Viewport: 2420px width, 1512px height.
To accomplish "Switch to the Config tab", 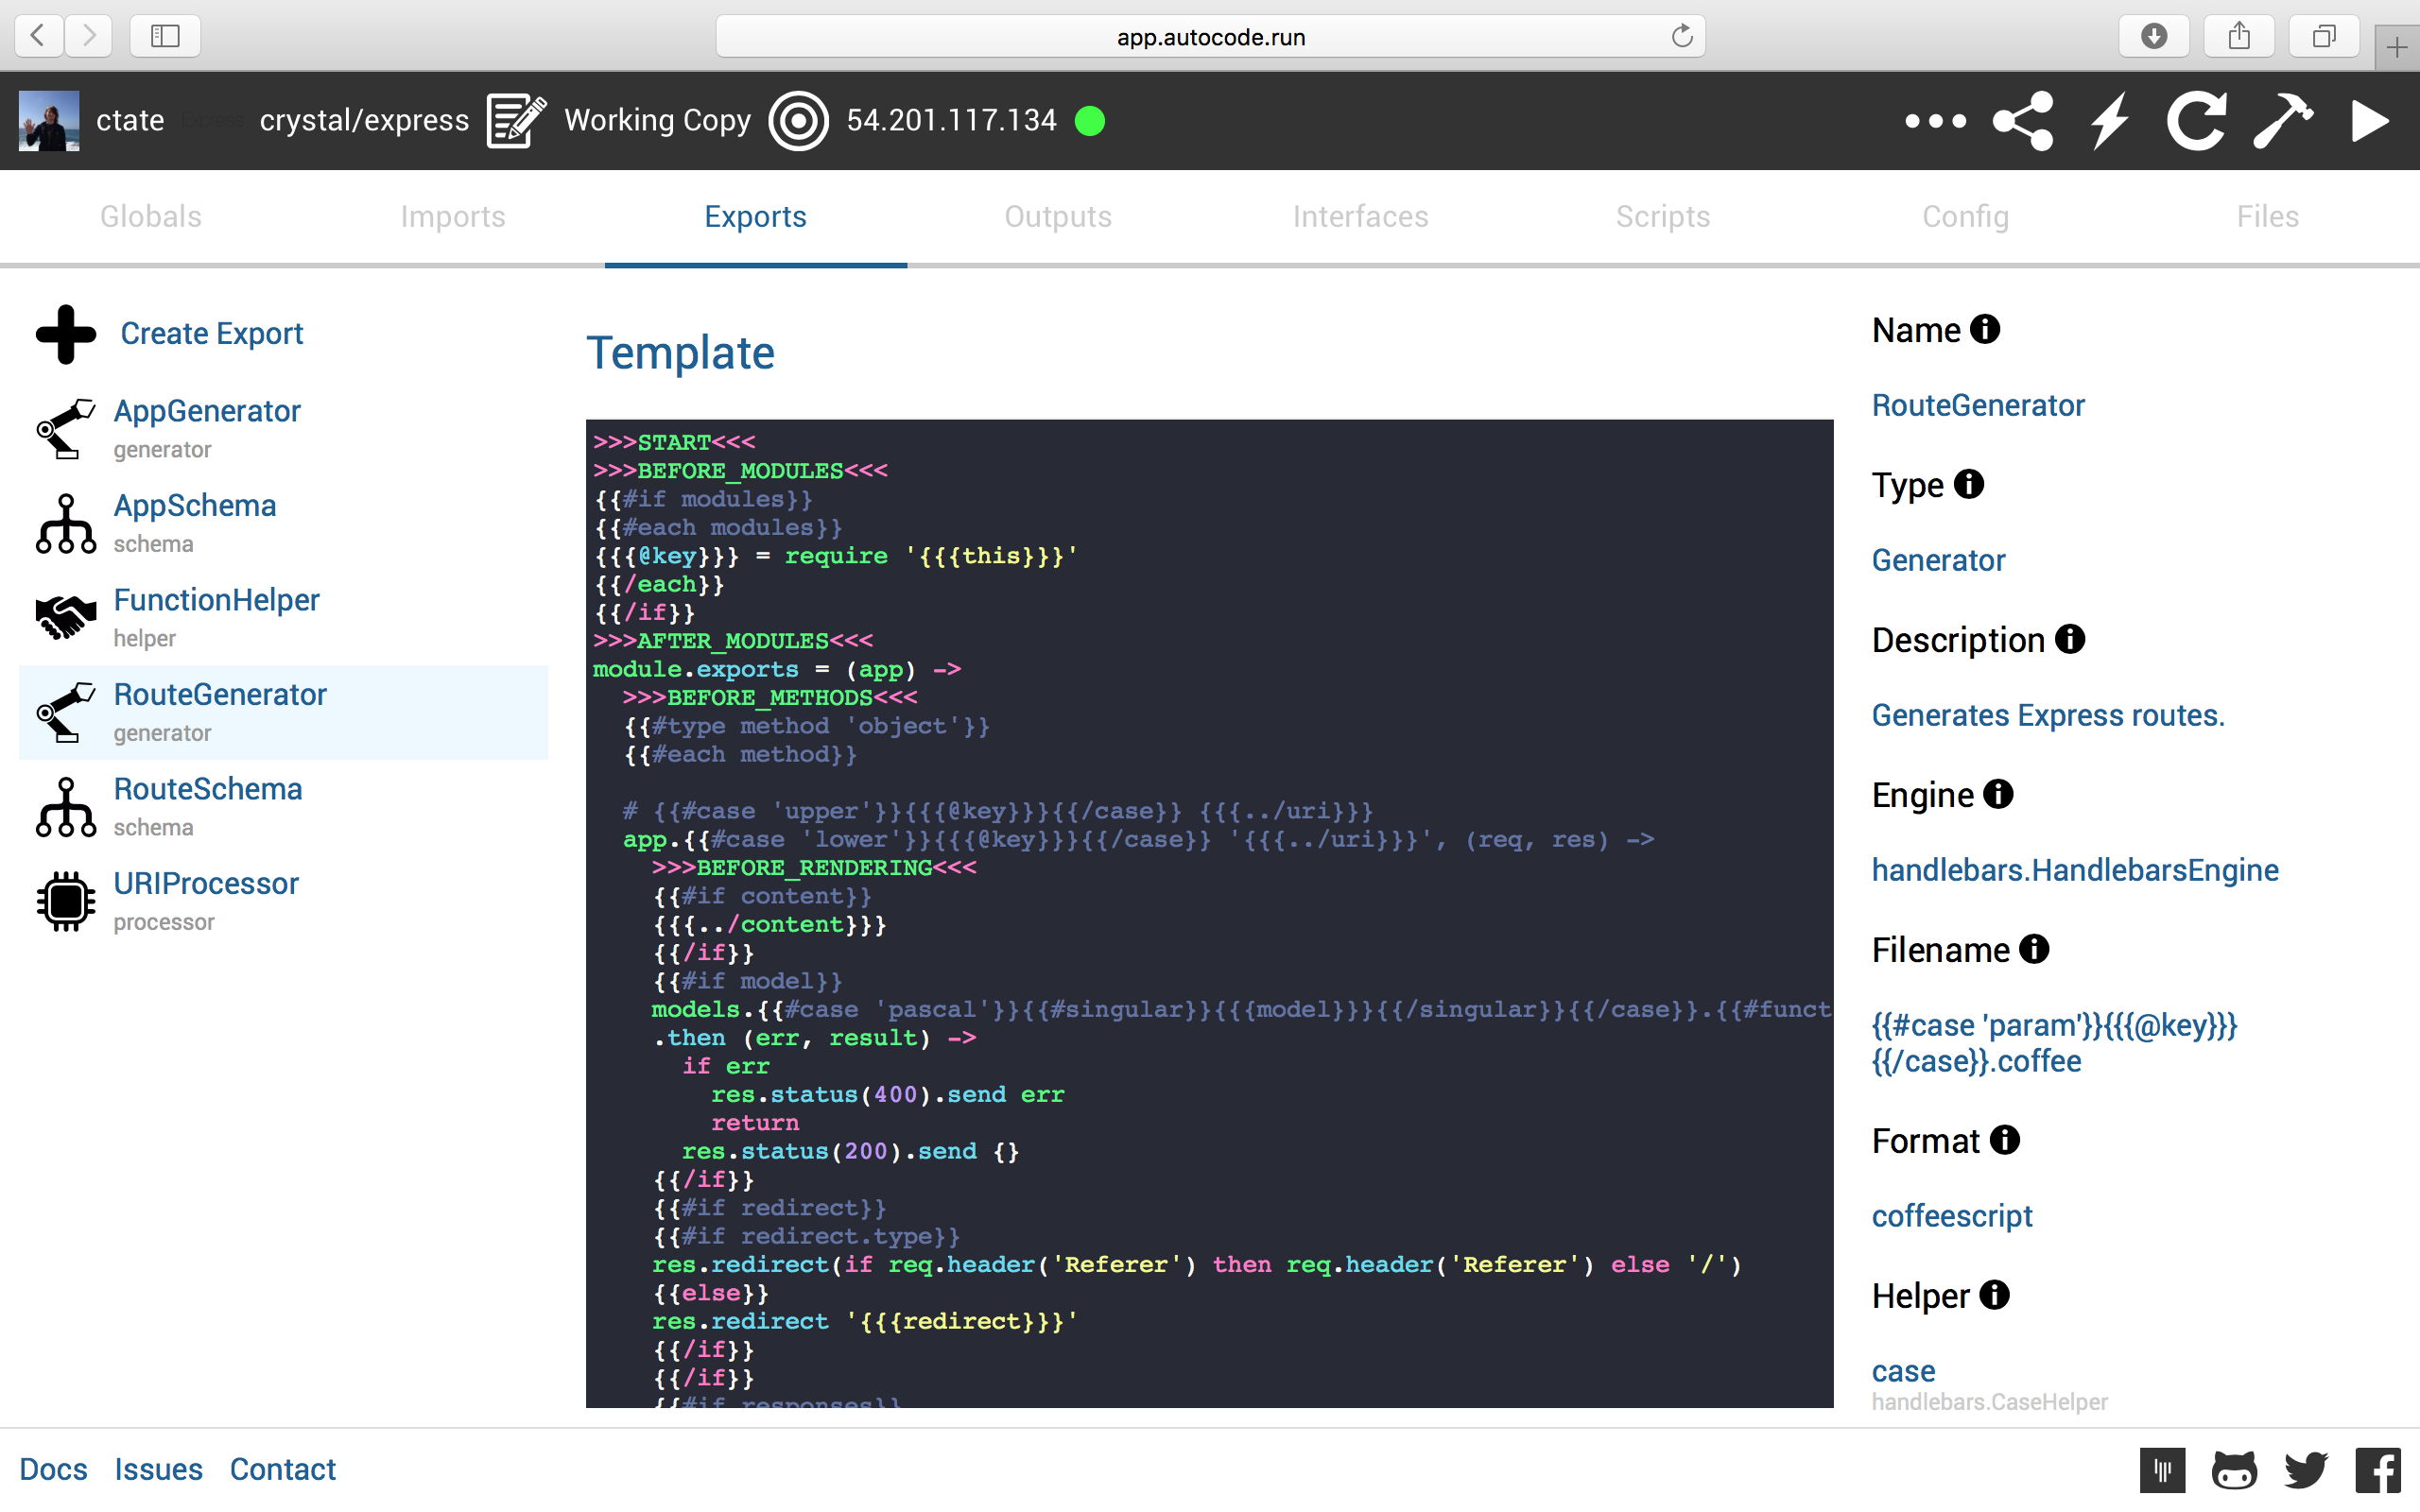I will tap(1965, 216).
